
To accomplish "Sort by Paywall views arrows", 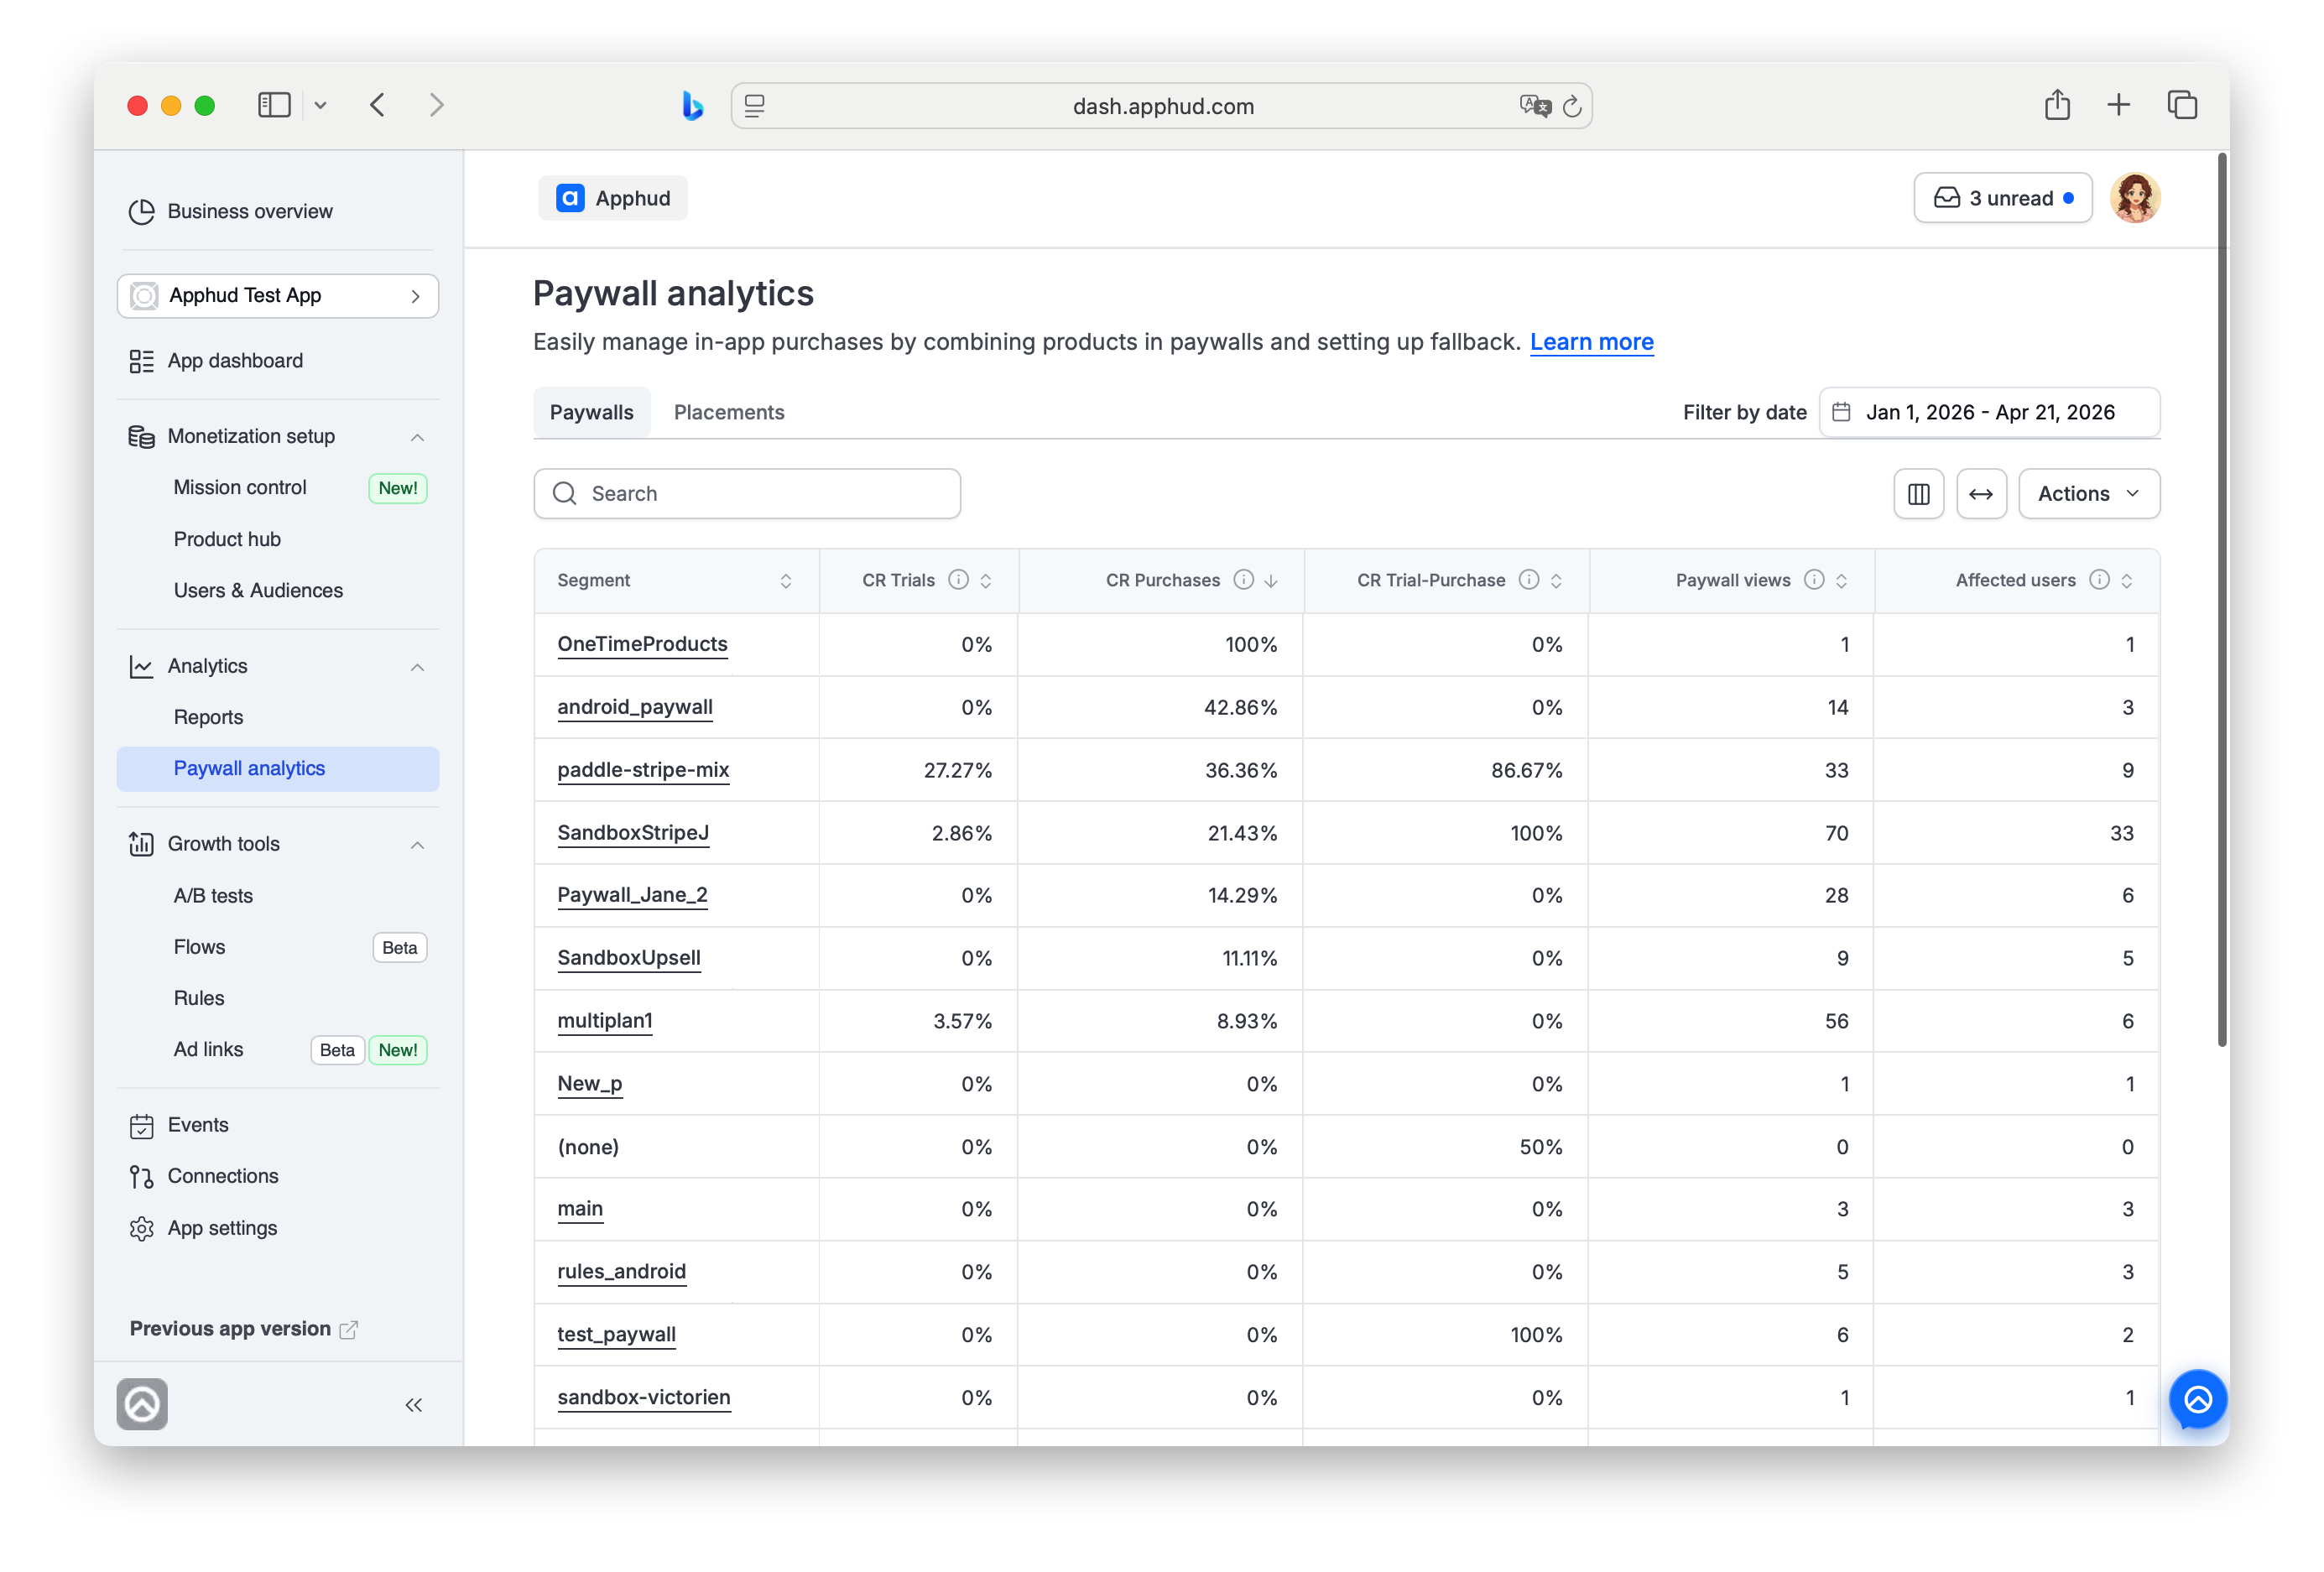I will (x=1841, y=581).
